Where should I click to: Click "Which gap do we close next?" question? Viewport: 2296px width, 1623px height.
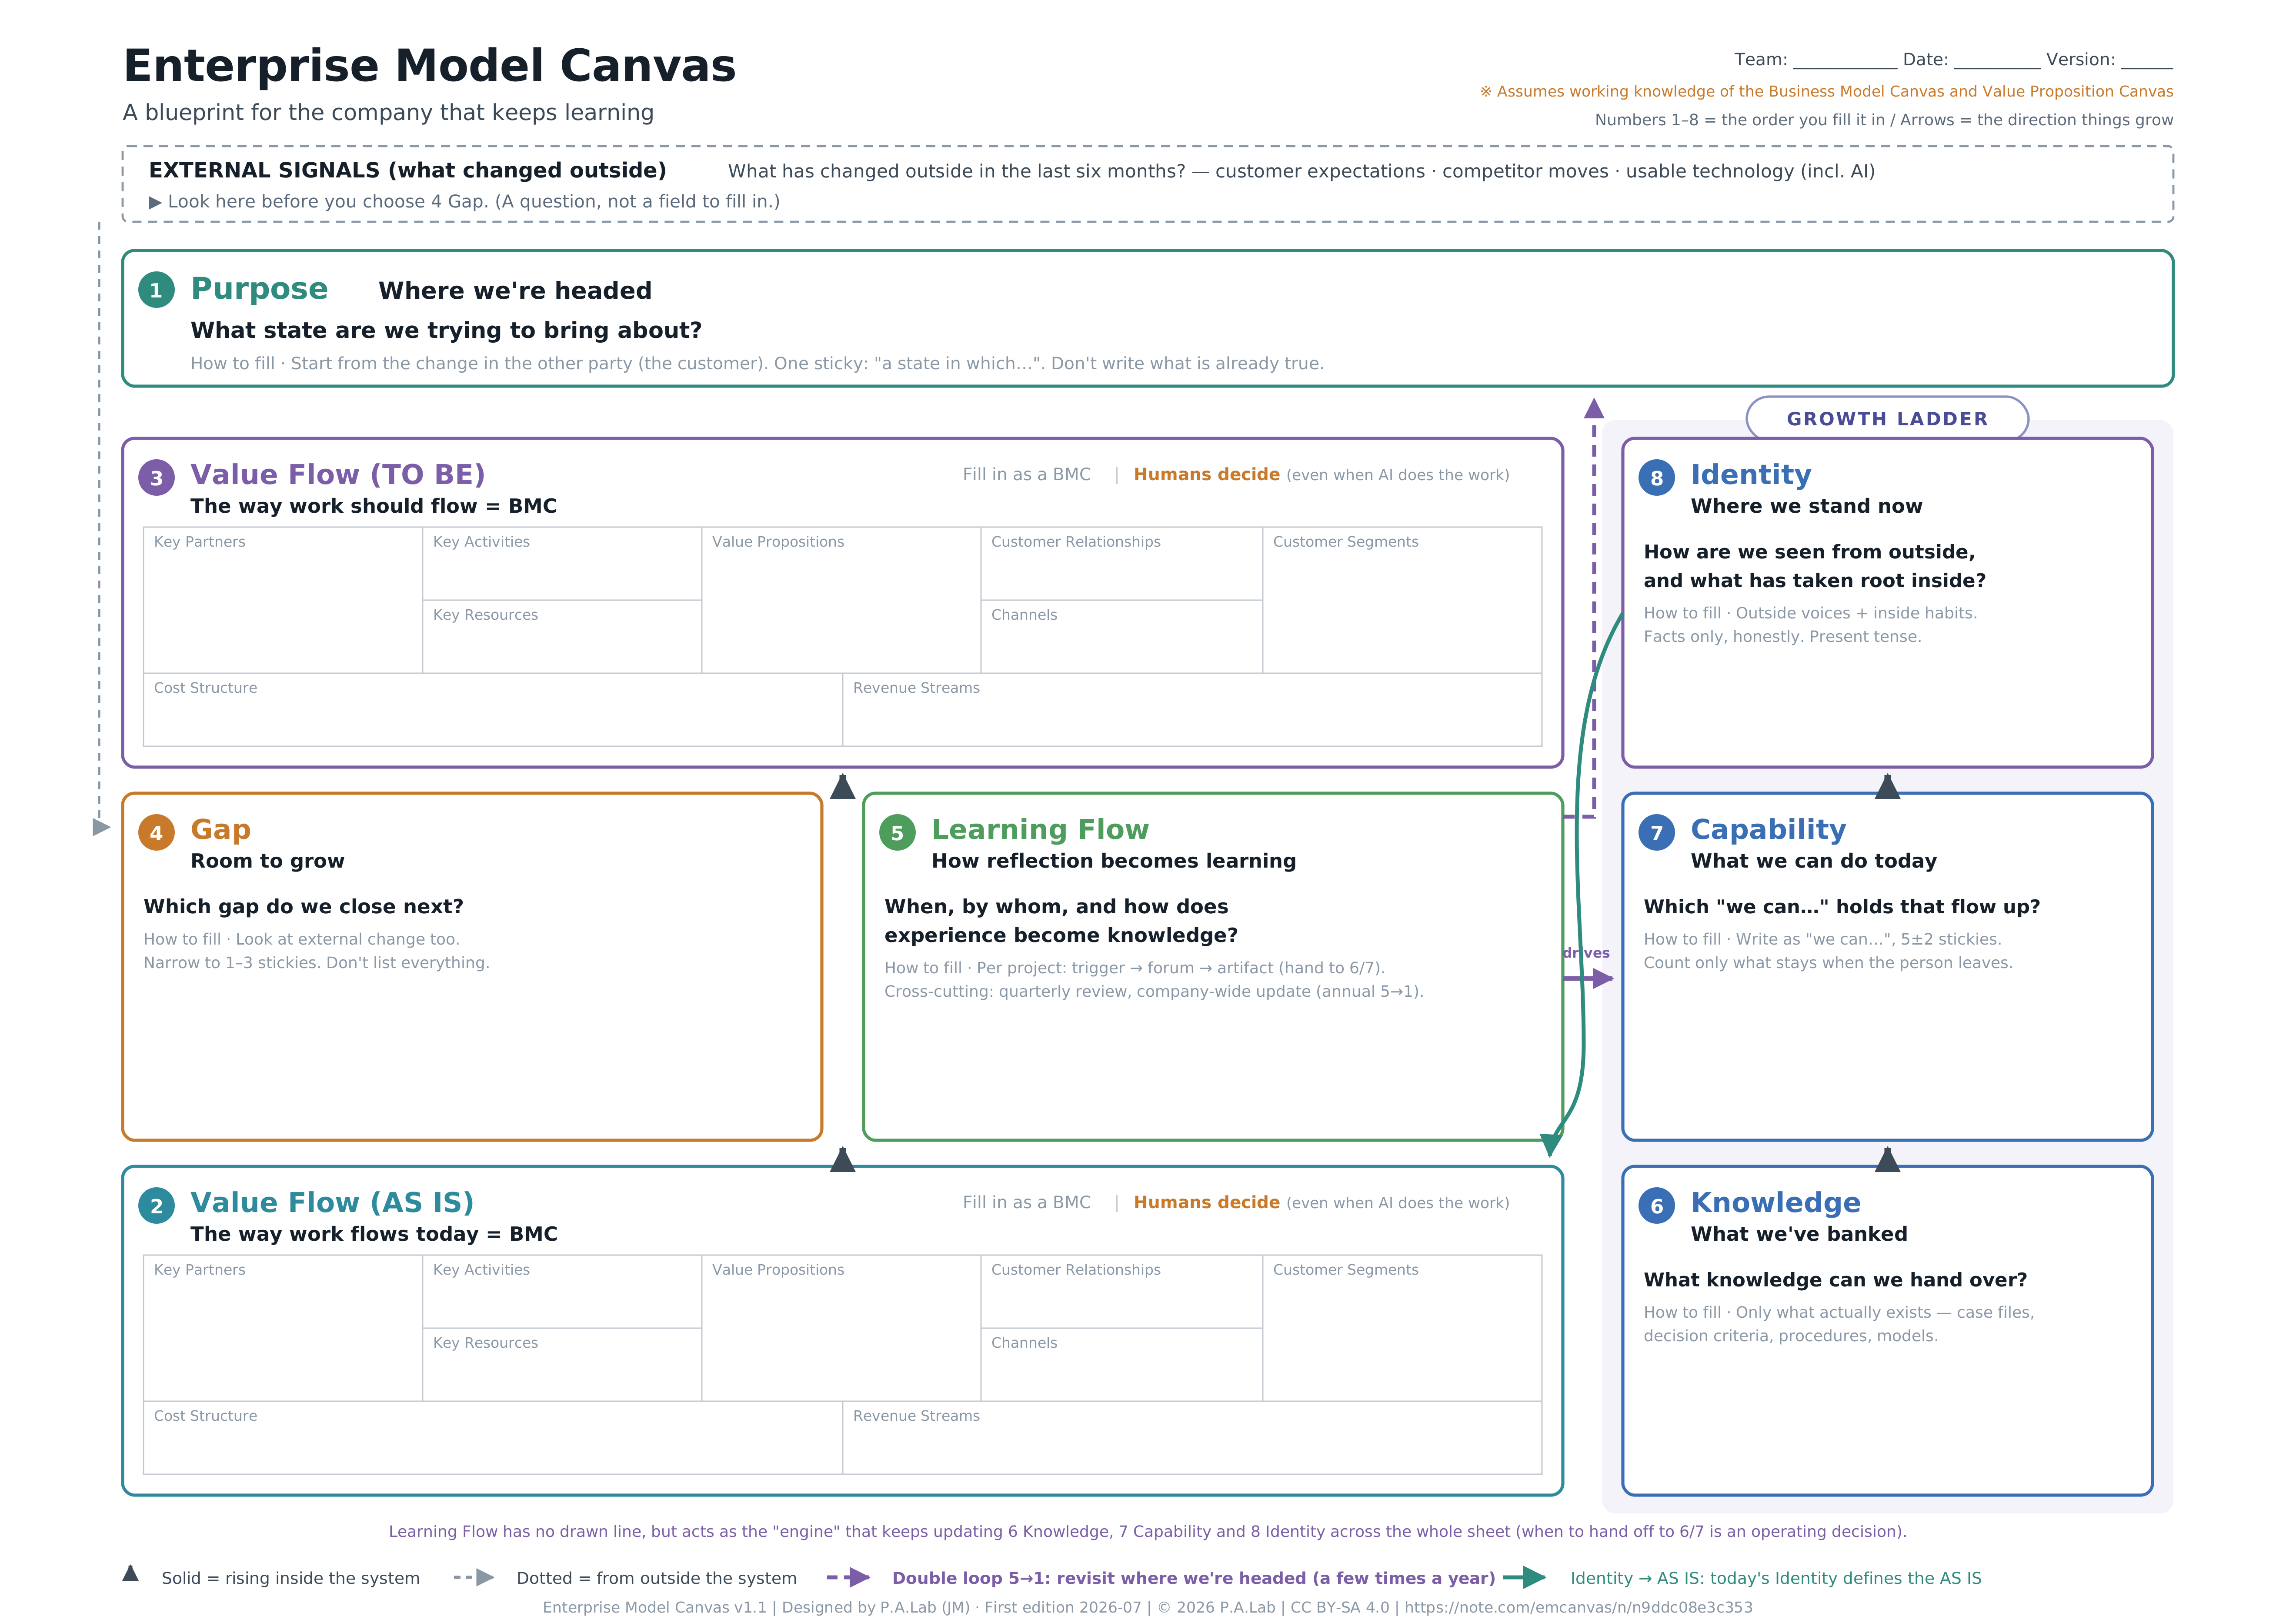click(303, 907)
